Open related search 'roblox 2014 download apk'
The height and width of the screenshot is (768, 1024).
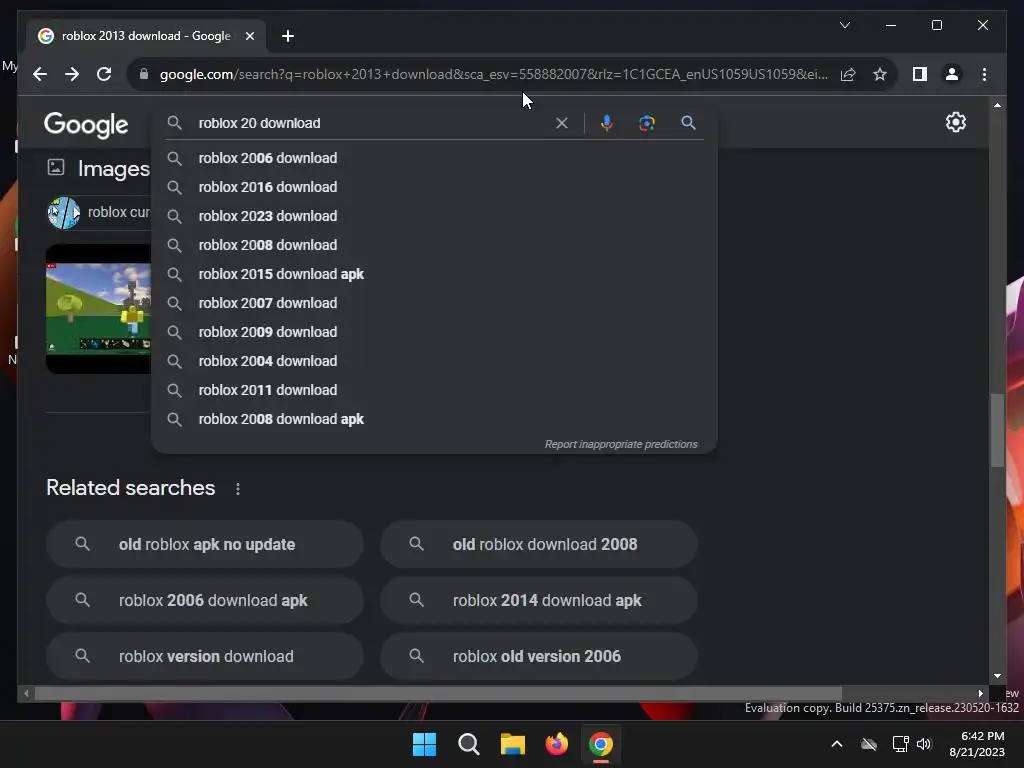pos(539,600)
